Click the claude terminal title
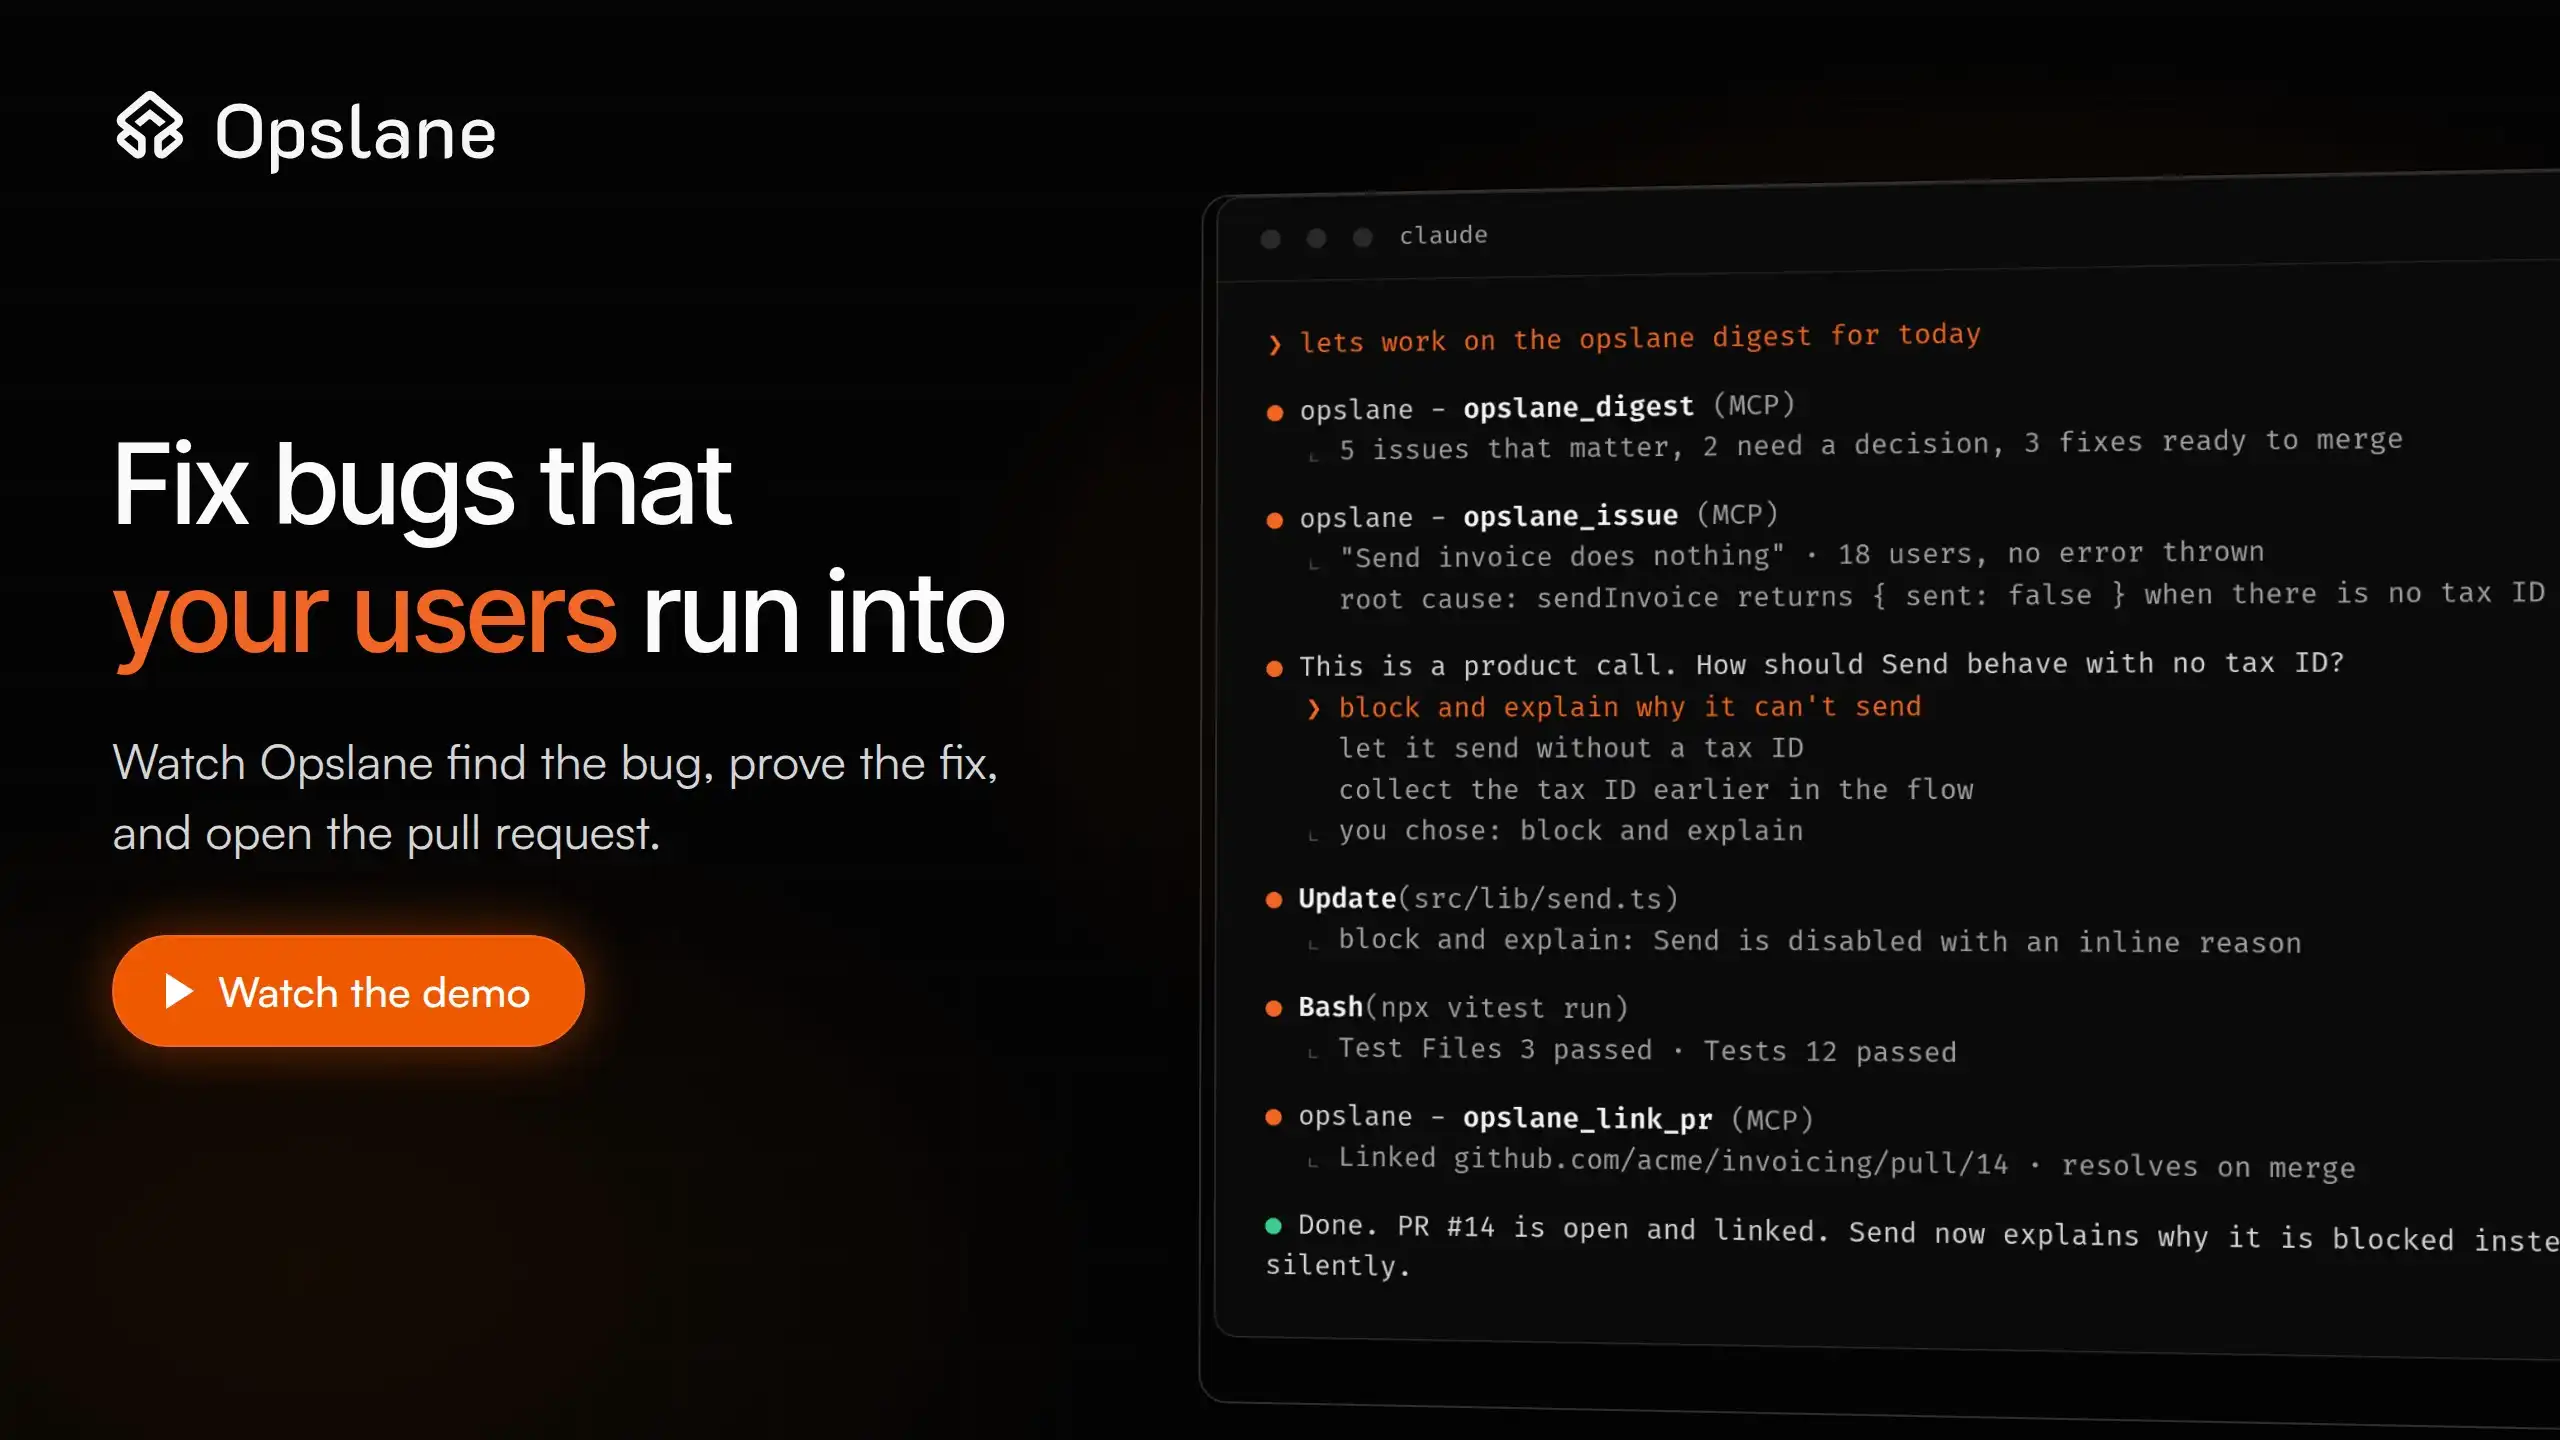The height and width of the screenshot is (1440, 2560). 1443,235
